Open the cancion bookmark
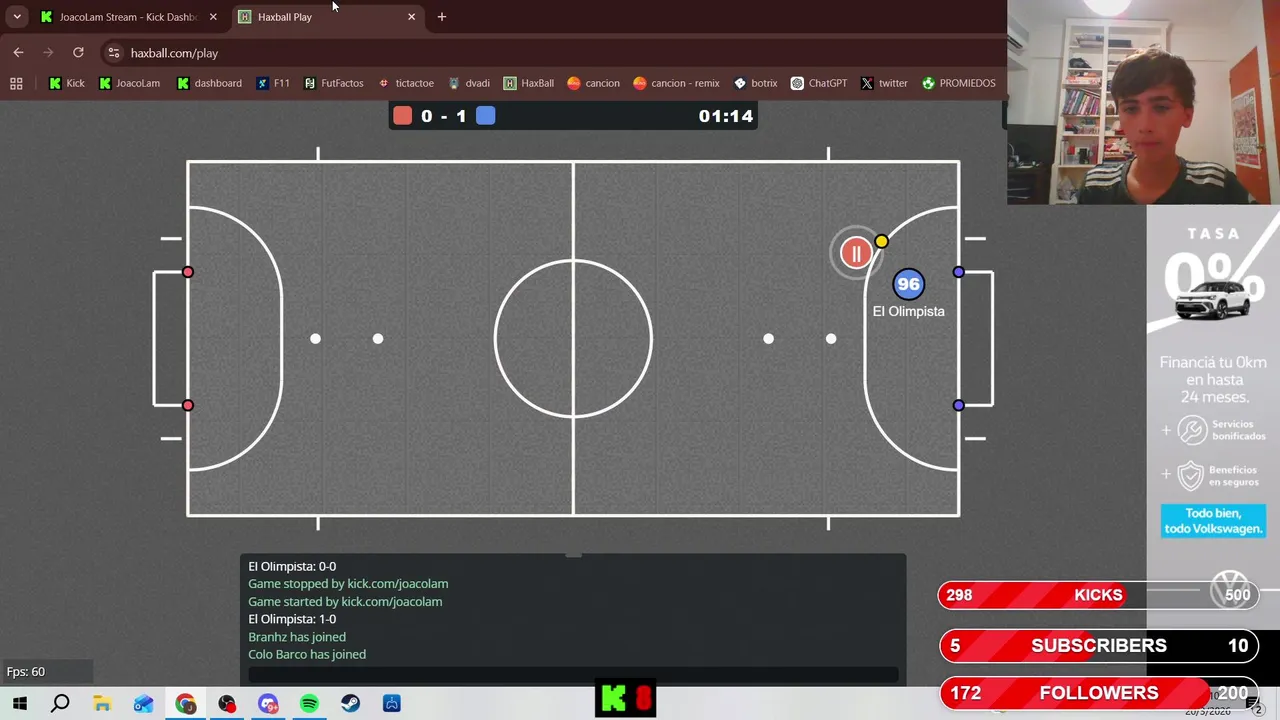This screenshot has width=1280, height=720. pos(593,83)
